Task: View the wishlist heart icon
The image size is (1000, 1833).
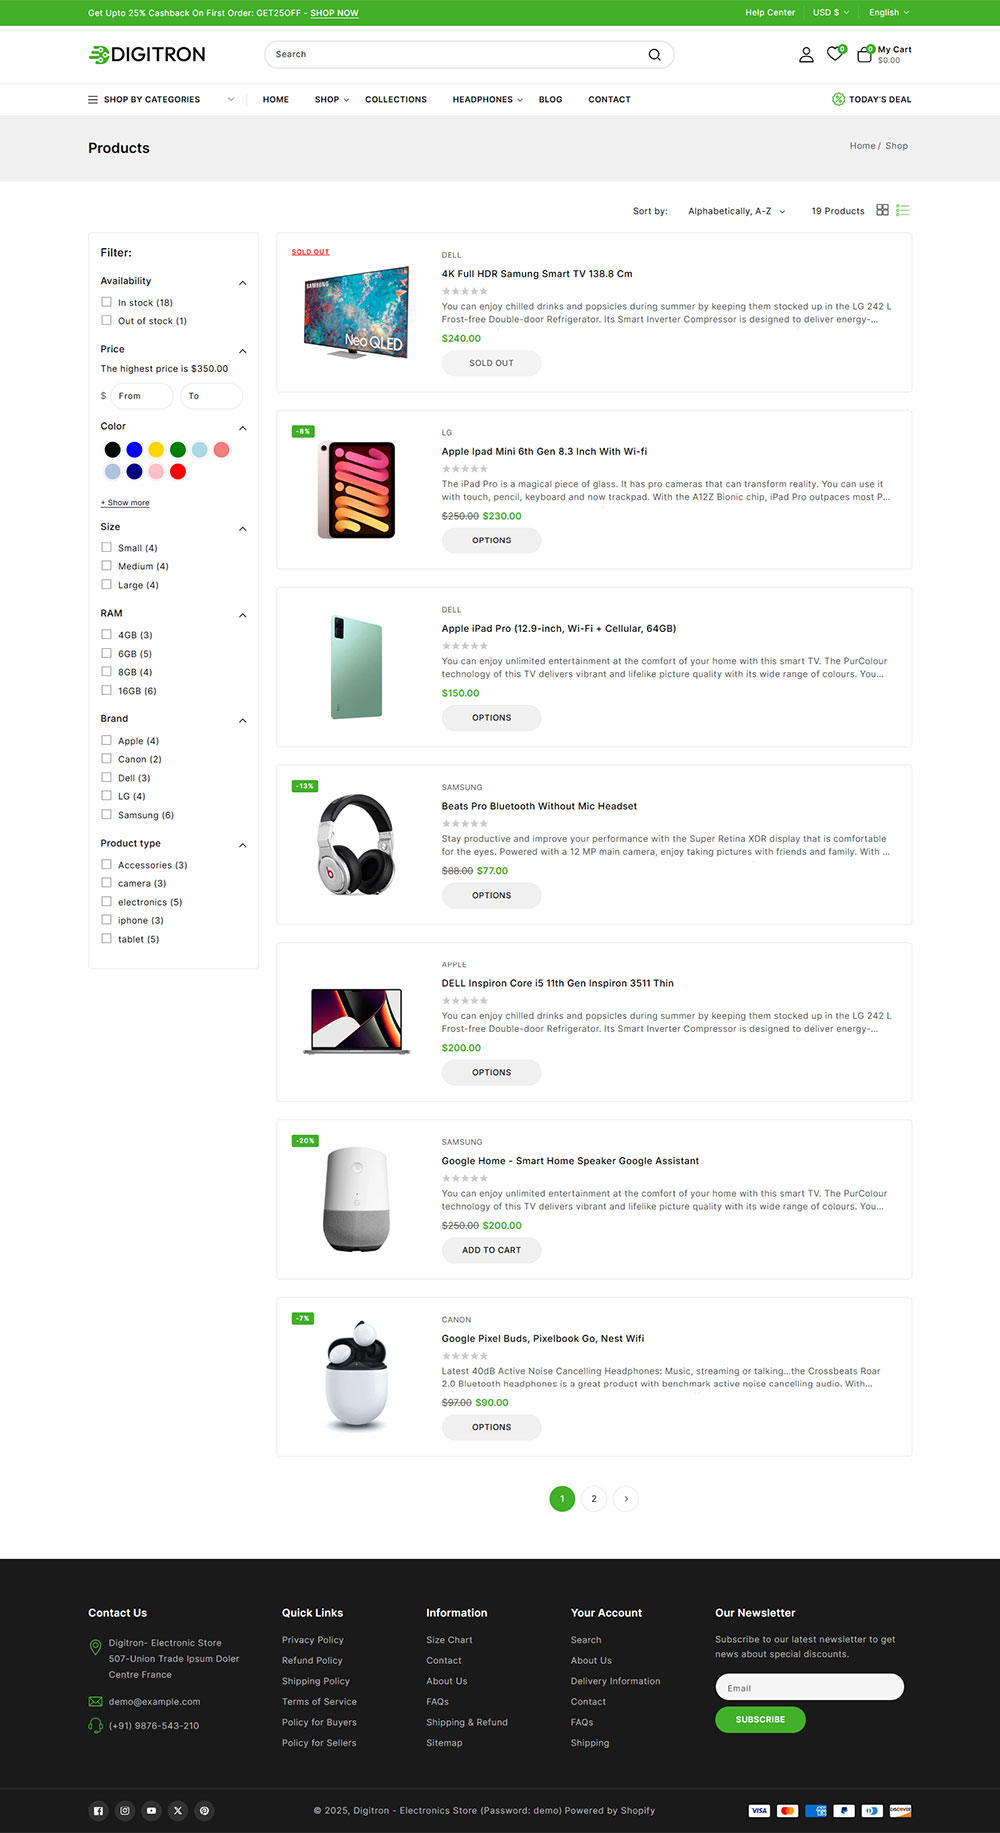Action: click(x=835, y=54)
